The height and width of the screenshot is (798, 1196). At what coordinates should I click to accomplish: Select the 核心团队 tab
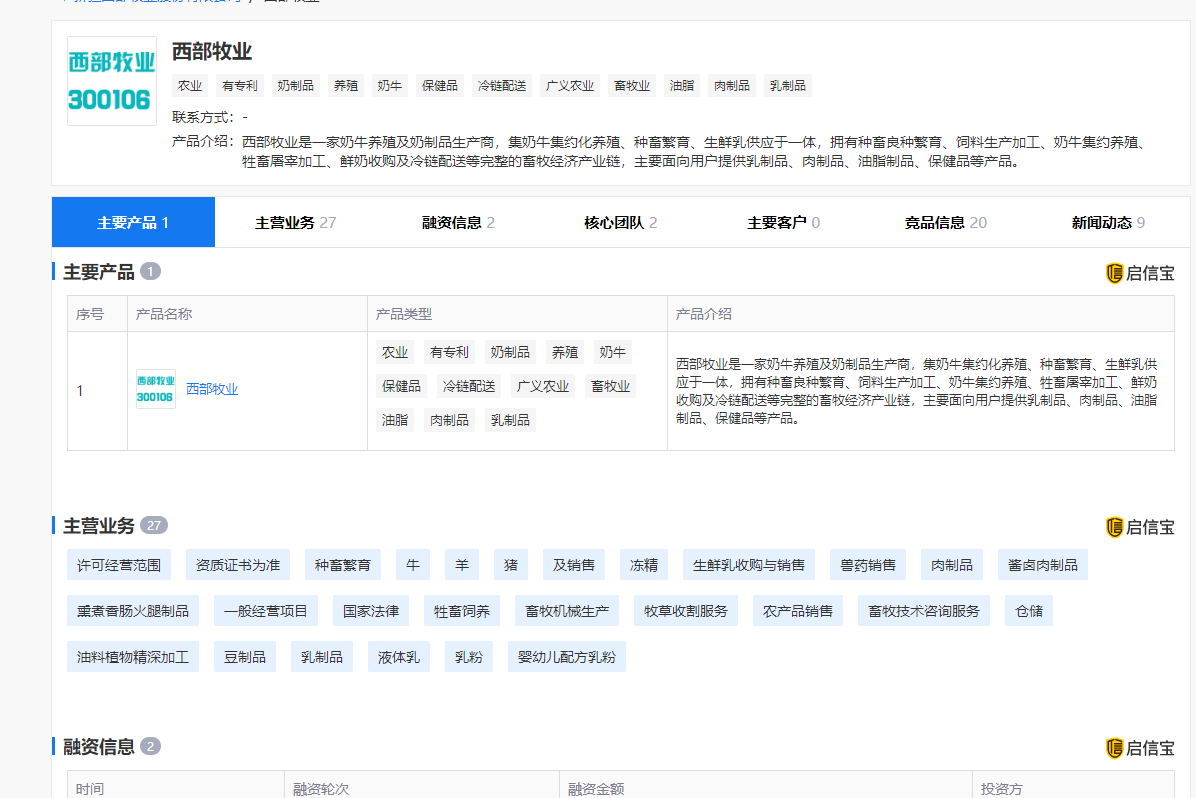coord(620,223)
